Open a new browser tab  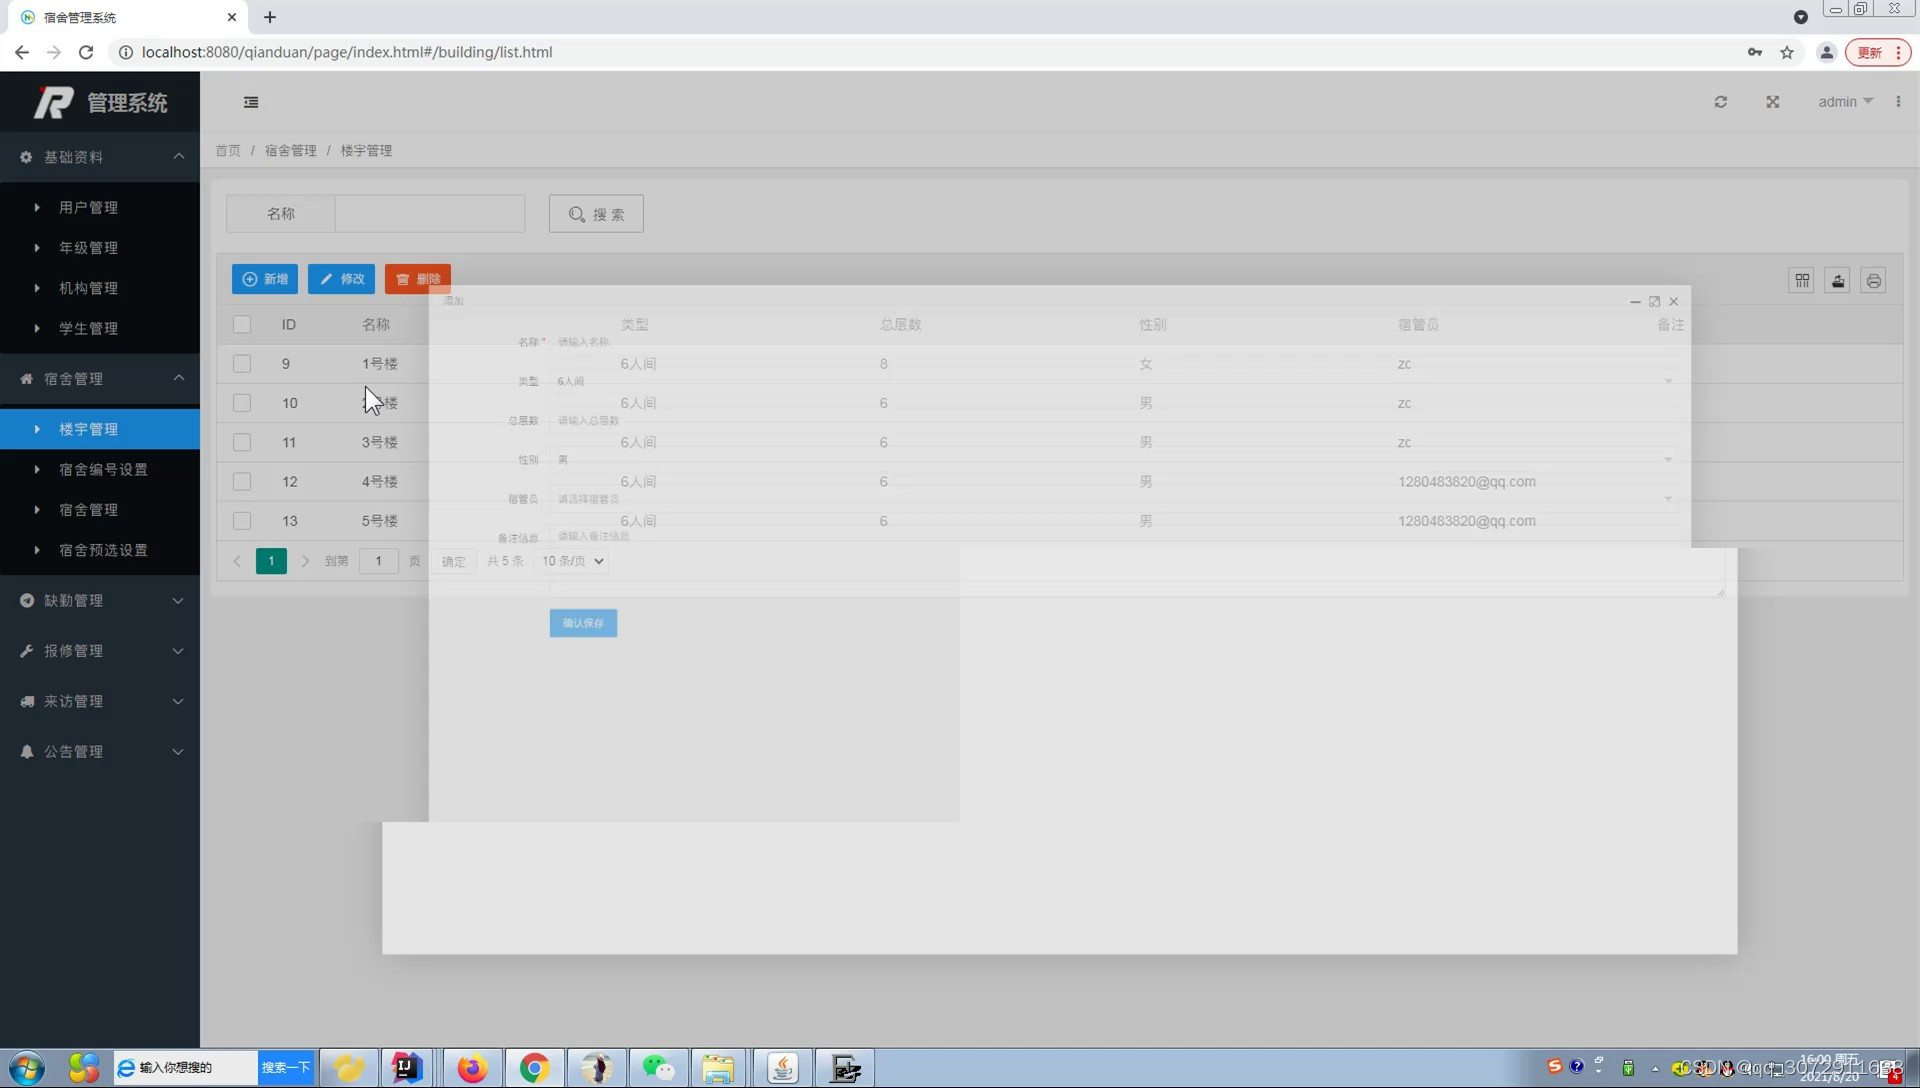(270, 17)
